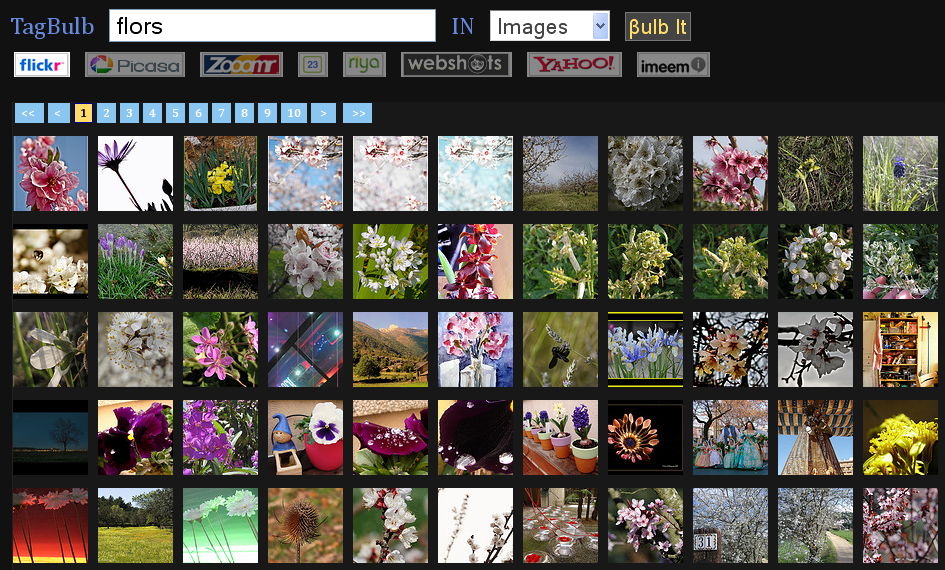Open the green-tinted daisies thumbnail
Screen dimensions: 945x570
(x=221, y=525)
